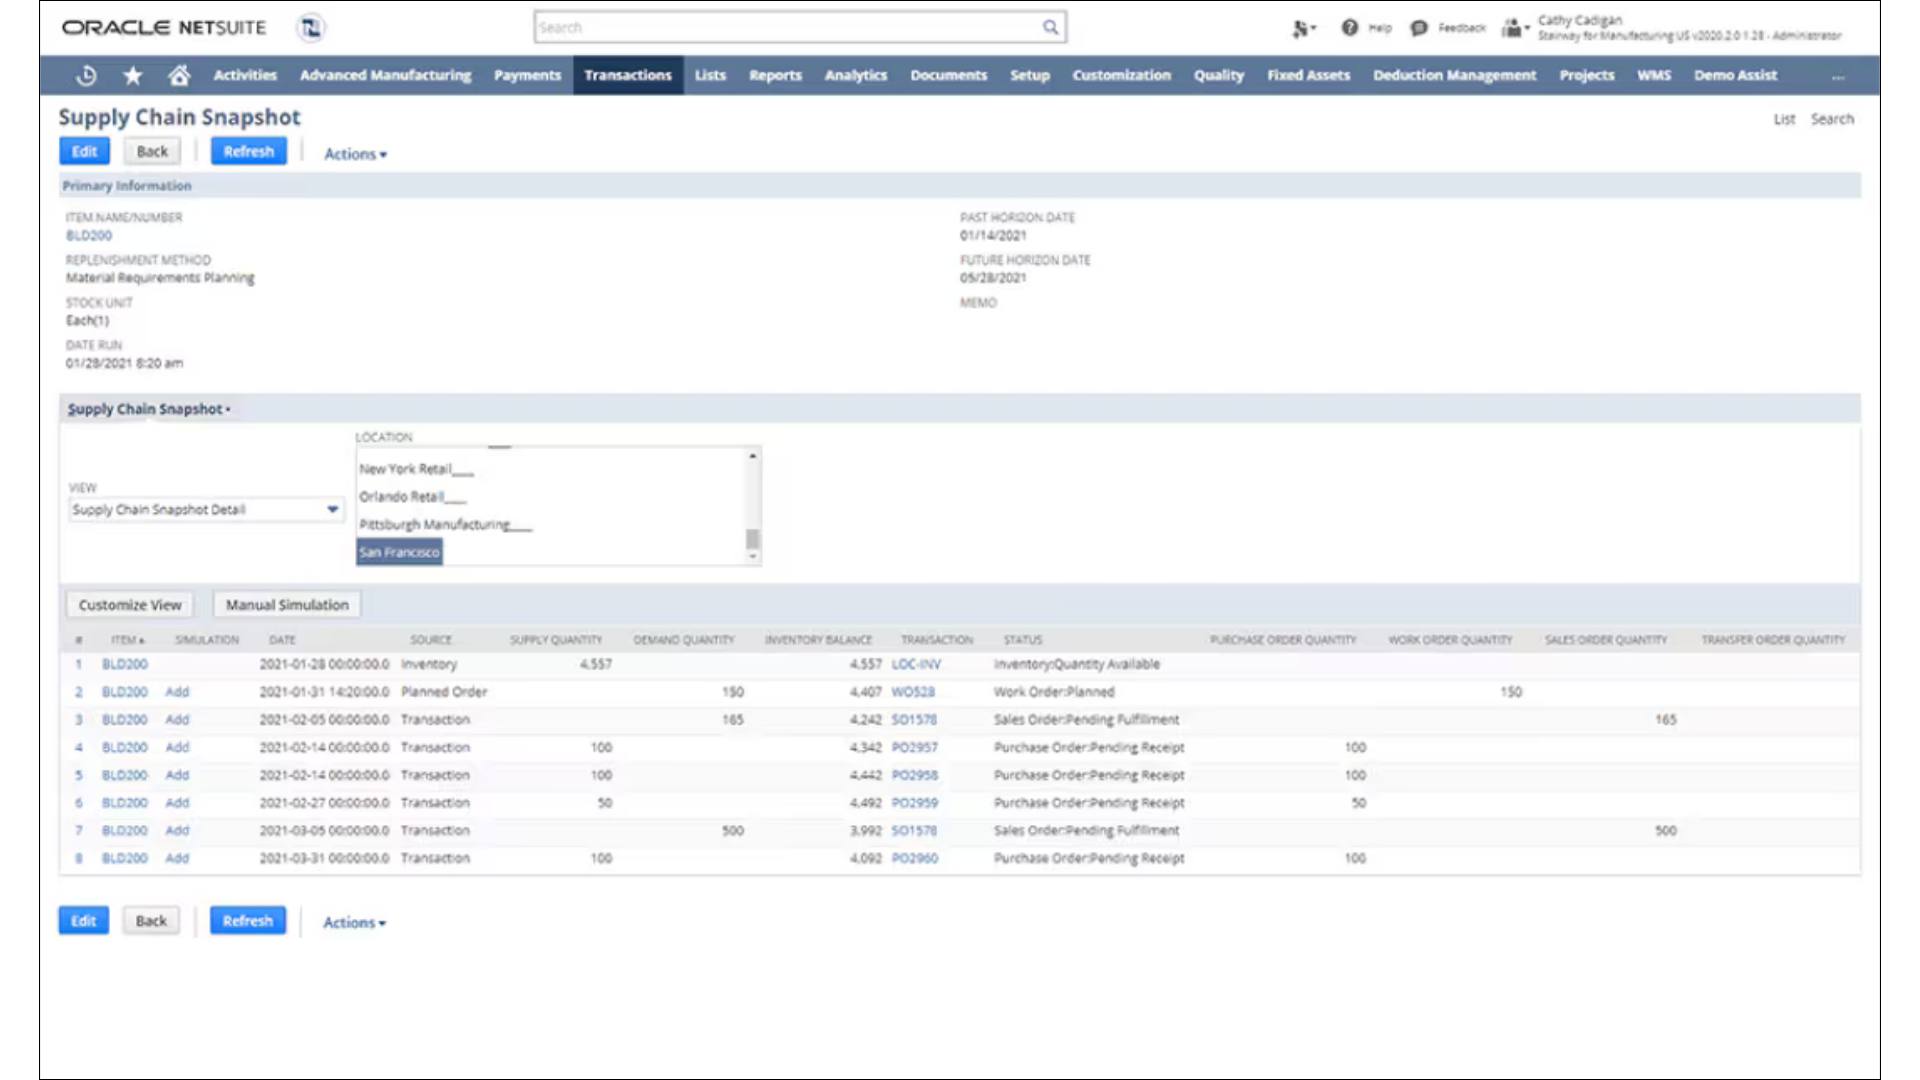Open the Fixed Assets menu
Viewport: 1920px width, 1080px height.
(x=1308, y=75)
